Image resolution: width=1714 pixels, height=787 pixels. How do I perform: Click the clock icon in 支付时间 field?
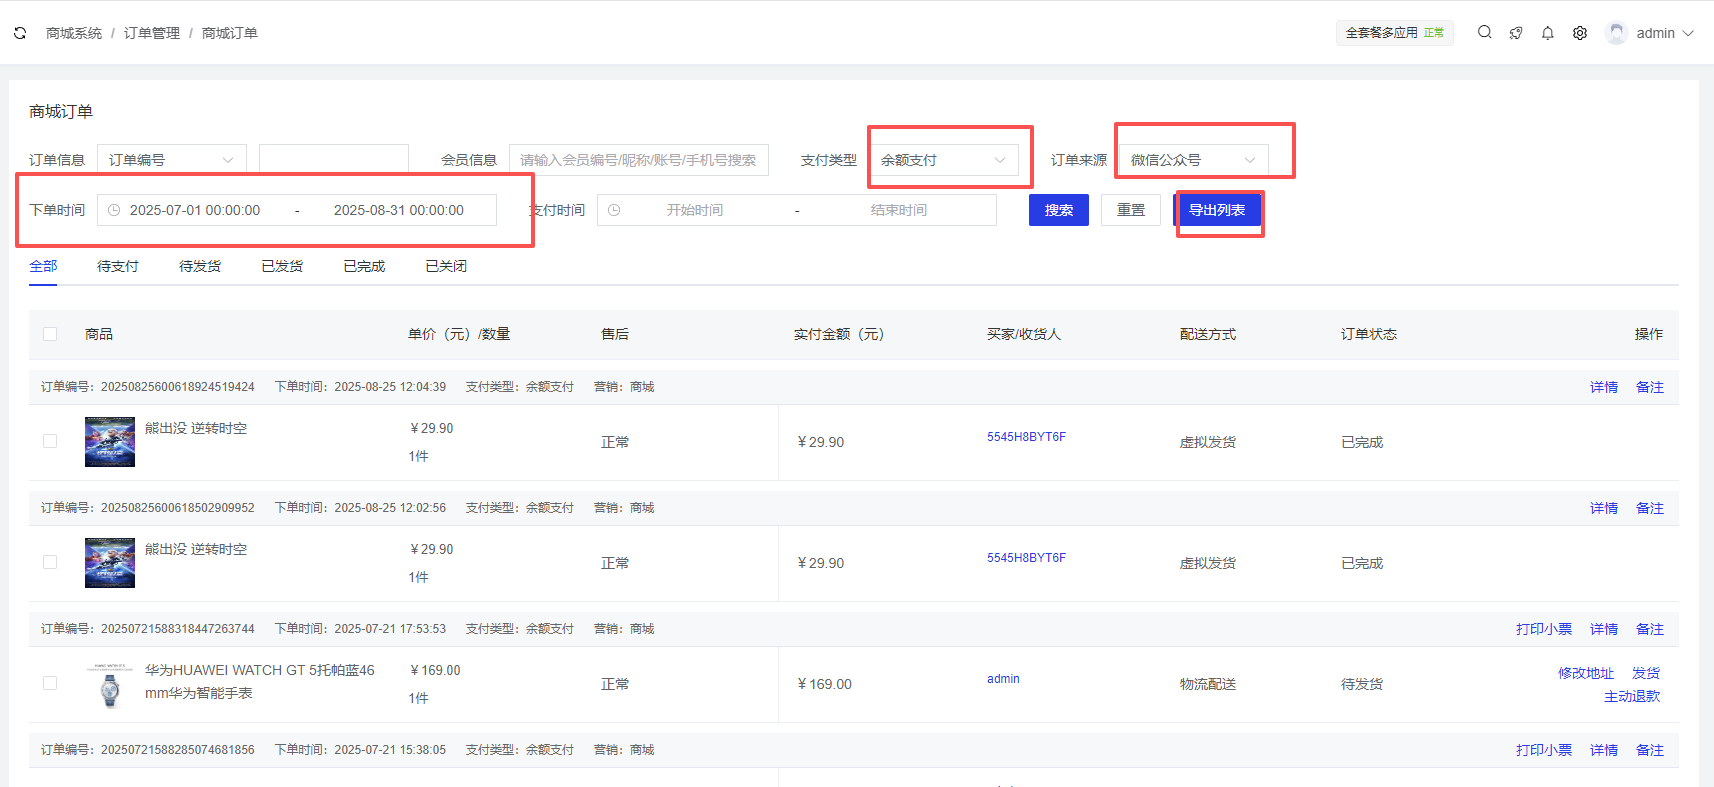614,210
